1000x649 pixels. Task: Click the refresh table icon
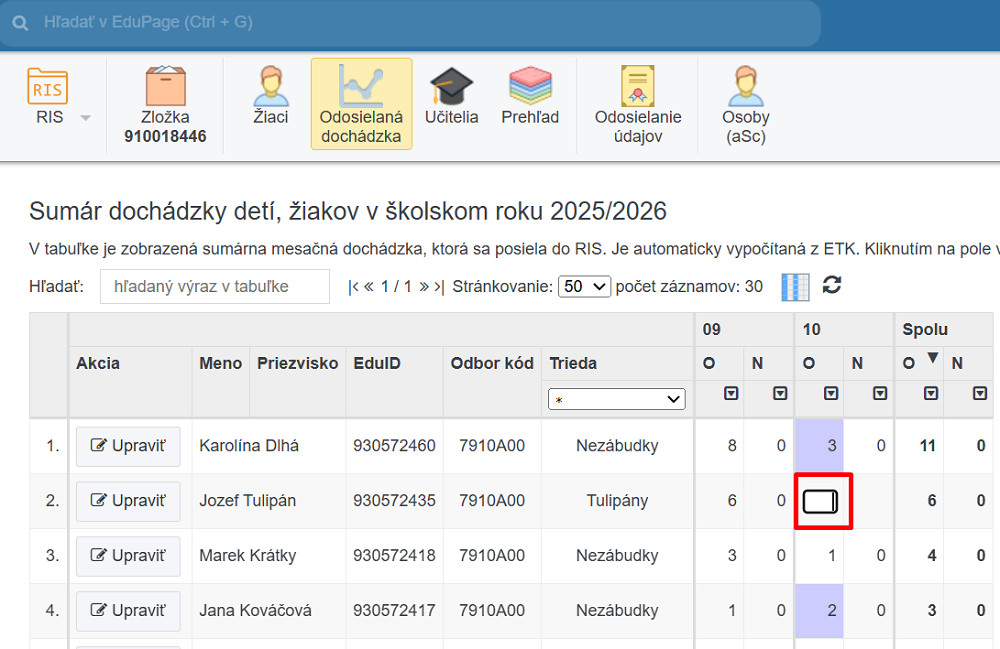[x=832, y=285]
